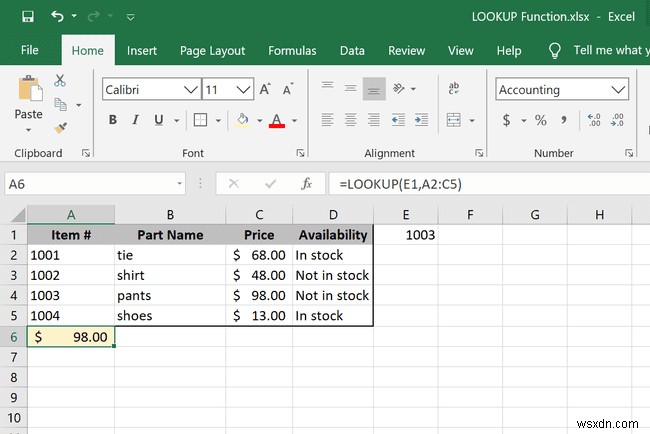650x434 pixels.
Task: Expand the Accounting number format dropdown
Action: pyautogui.click(x=618, y=90)
